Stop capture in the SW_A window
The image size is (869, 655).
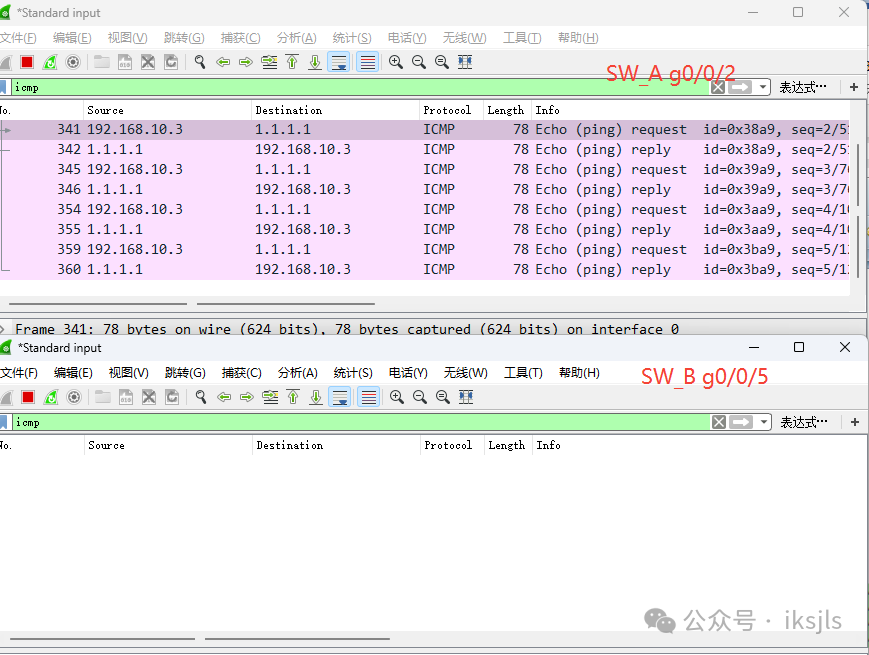click(27, 62)
